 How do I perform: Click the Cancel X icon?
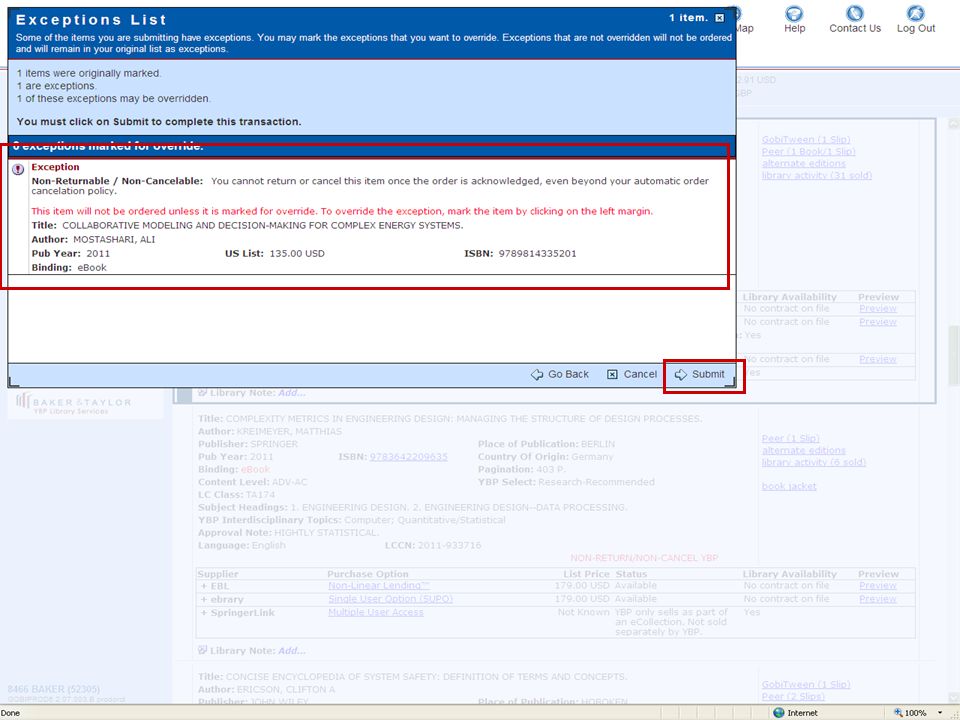[x=612, y=374]
